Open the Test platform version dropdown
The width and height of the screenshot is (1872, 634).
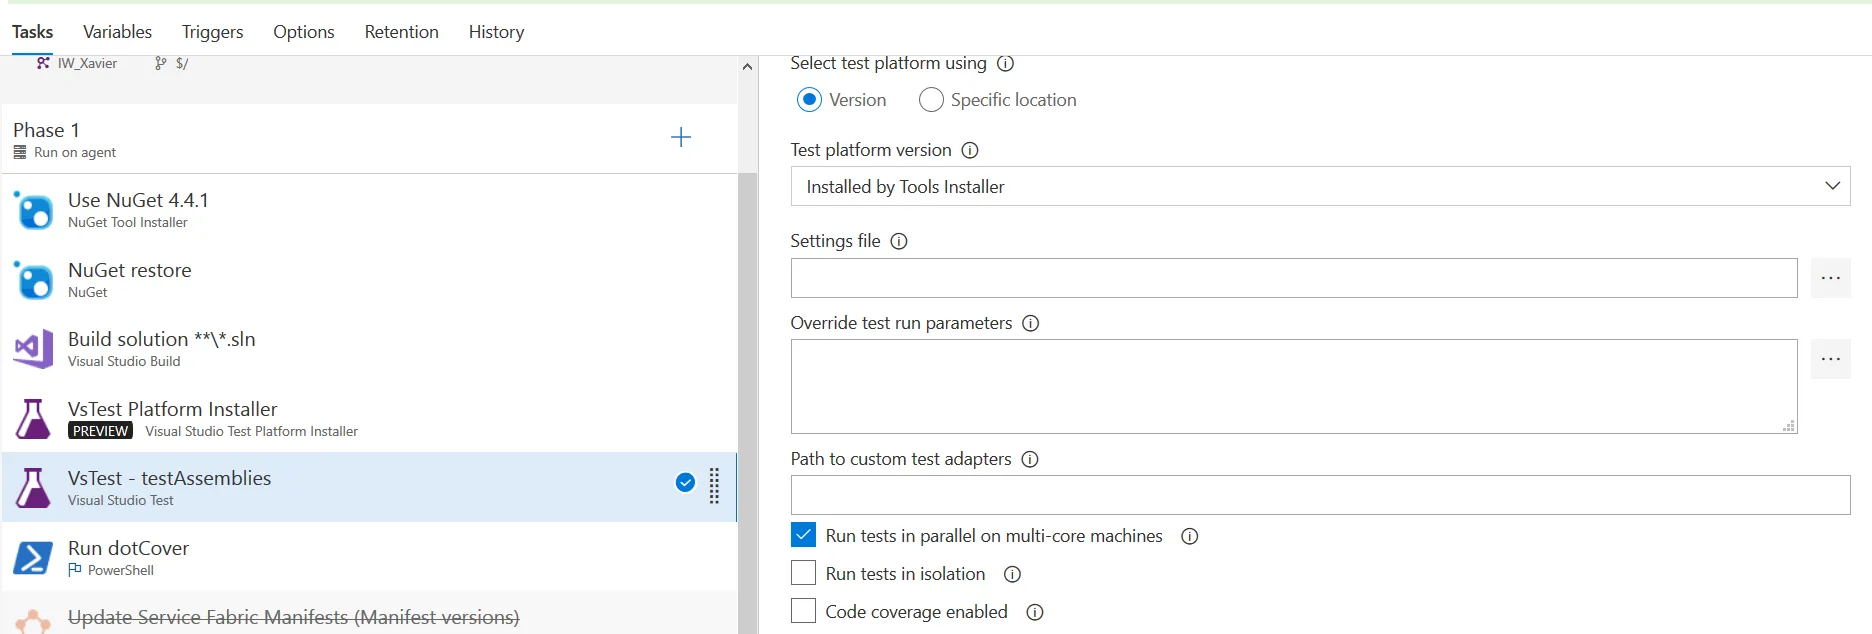(x=1320, y=186)
